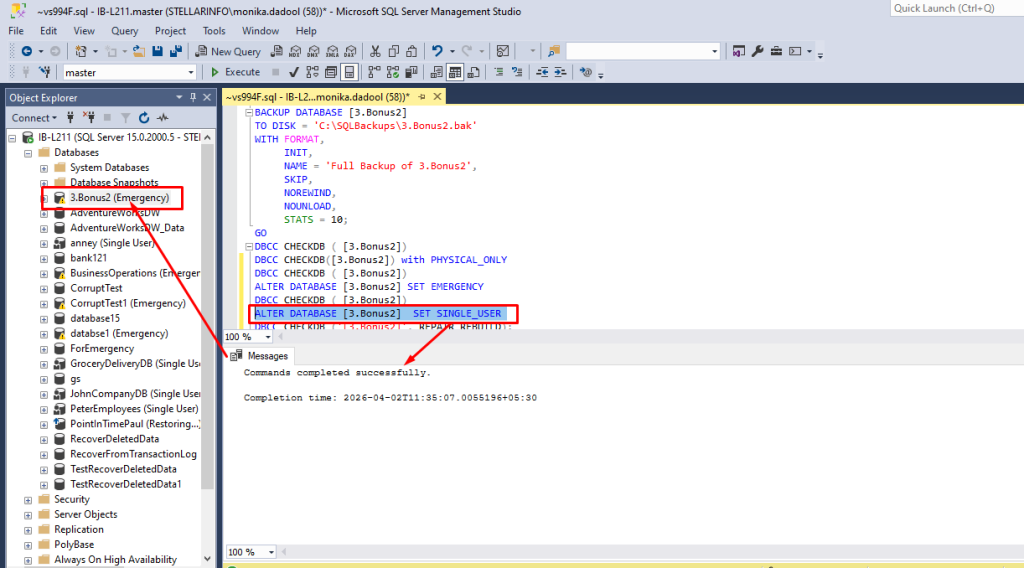The width and height of the screenshot is (1024, 568).
Task: Expand the Security folder
Action: pos(28,500)
